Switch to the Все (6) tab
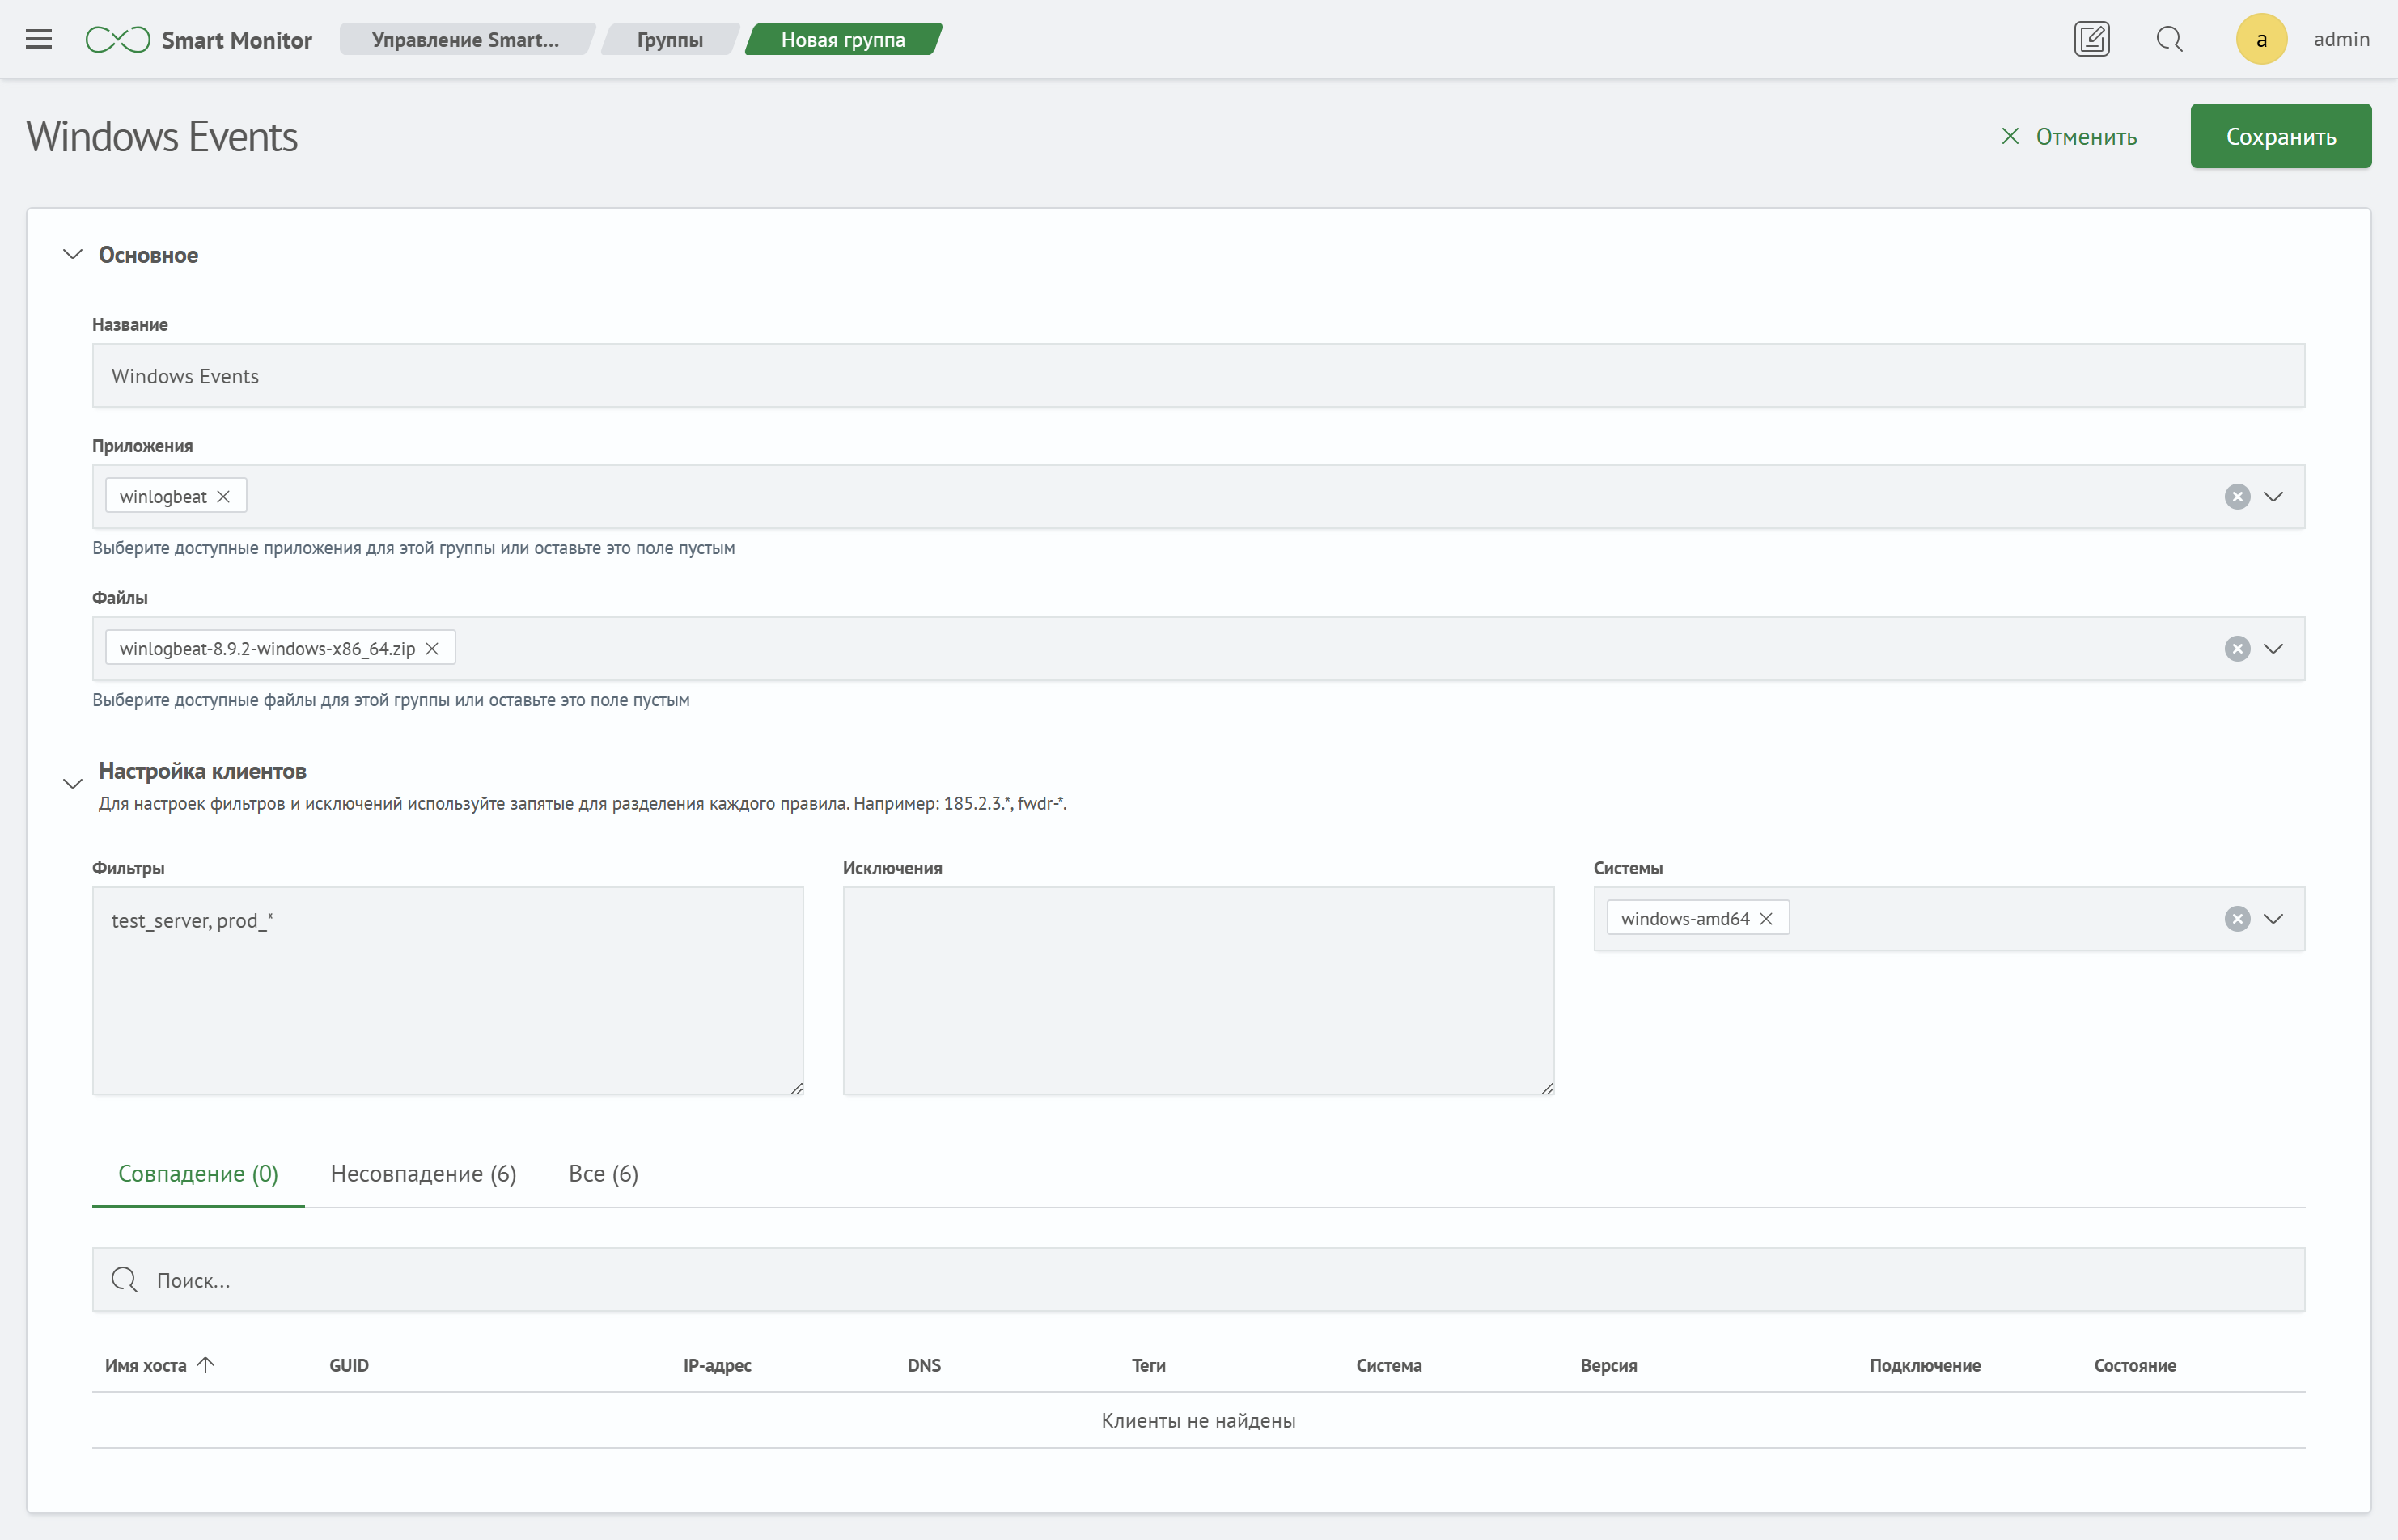 coord(603,1174)
